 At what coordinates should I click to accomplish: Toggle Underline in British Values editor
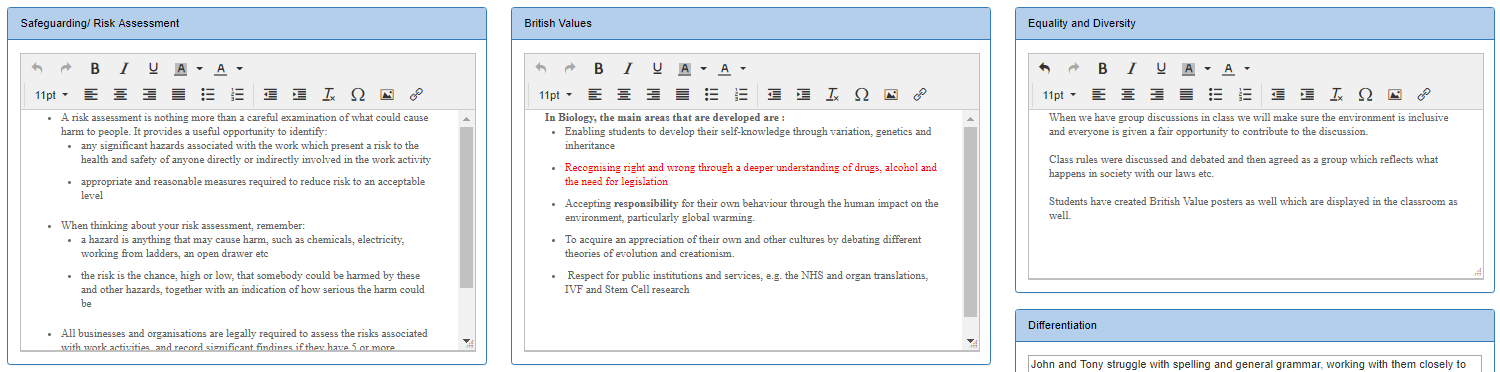pos(657,69)
